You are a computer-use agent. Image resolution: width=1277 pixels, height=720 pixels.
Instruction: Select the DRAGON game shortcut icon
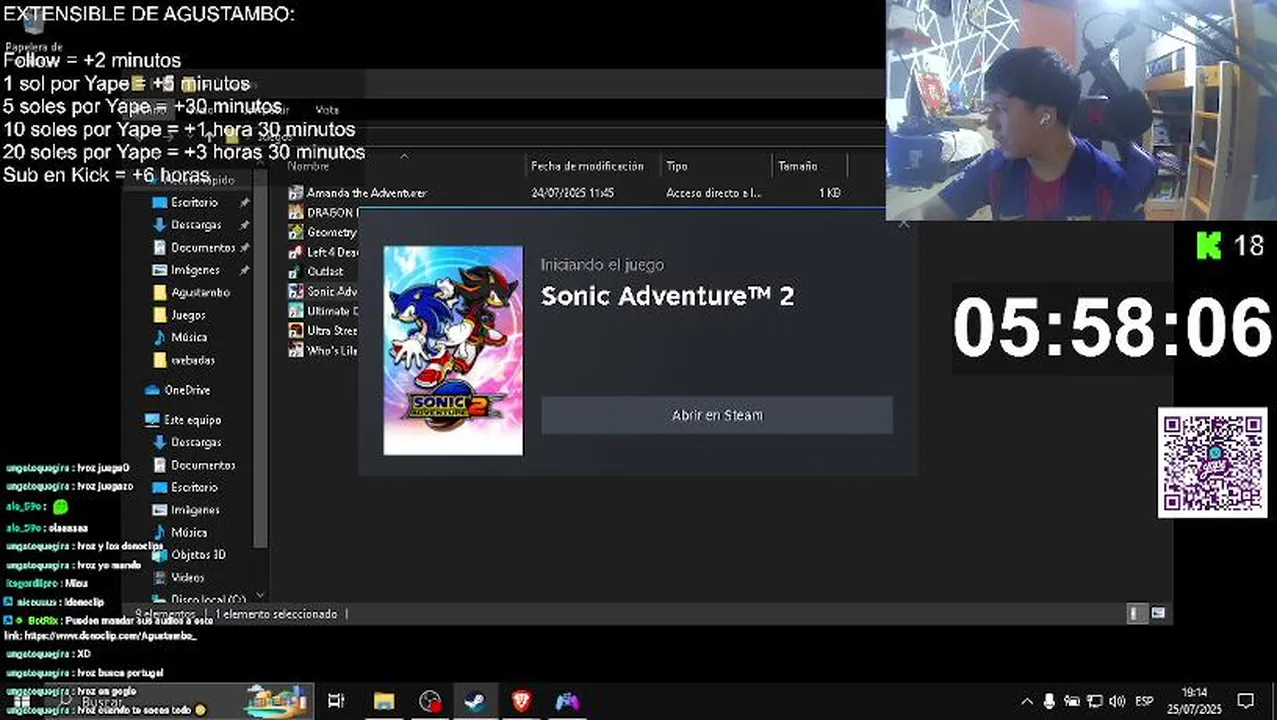pyautogui.click(x=295, y=212)
